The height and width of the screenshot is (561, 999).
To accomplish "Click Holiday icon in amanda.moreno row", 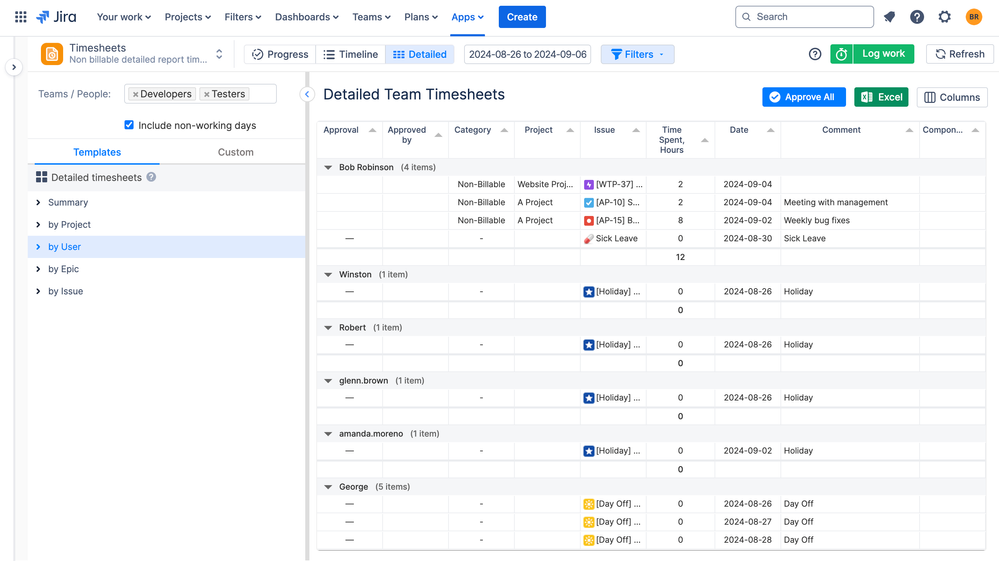I will click(x=589, y=451).
